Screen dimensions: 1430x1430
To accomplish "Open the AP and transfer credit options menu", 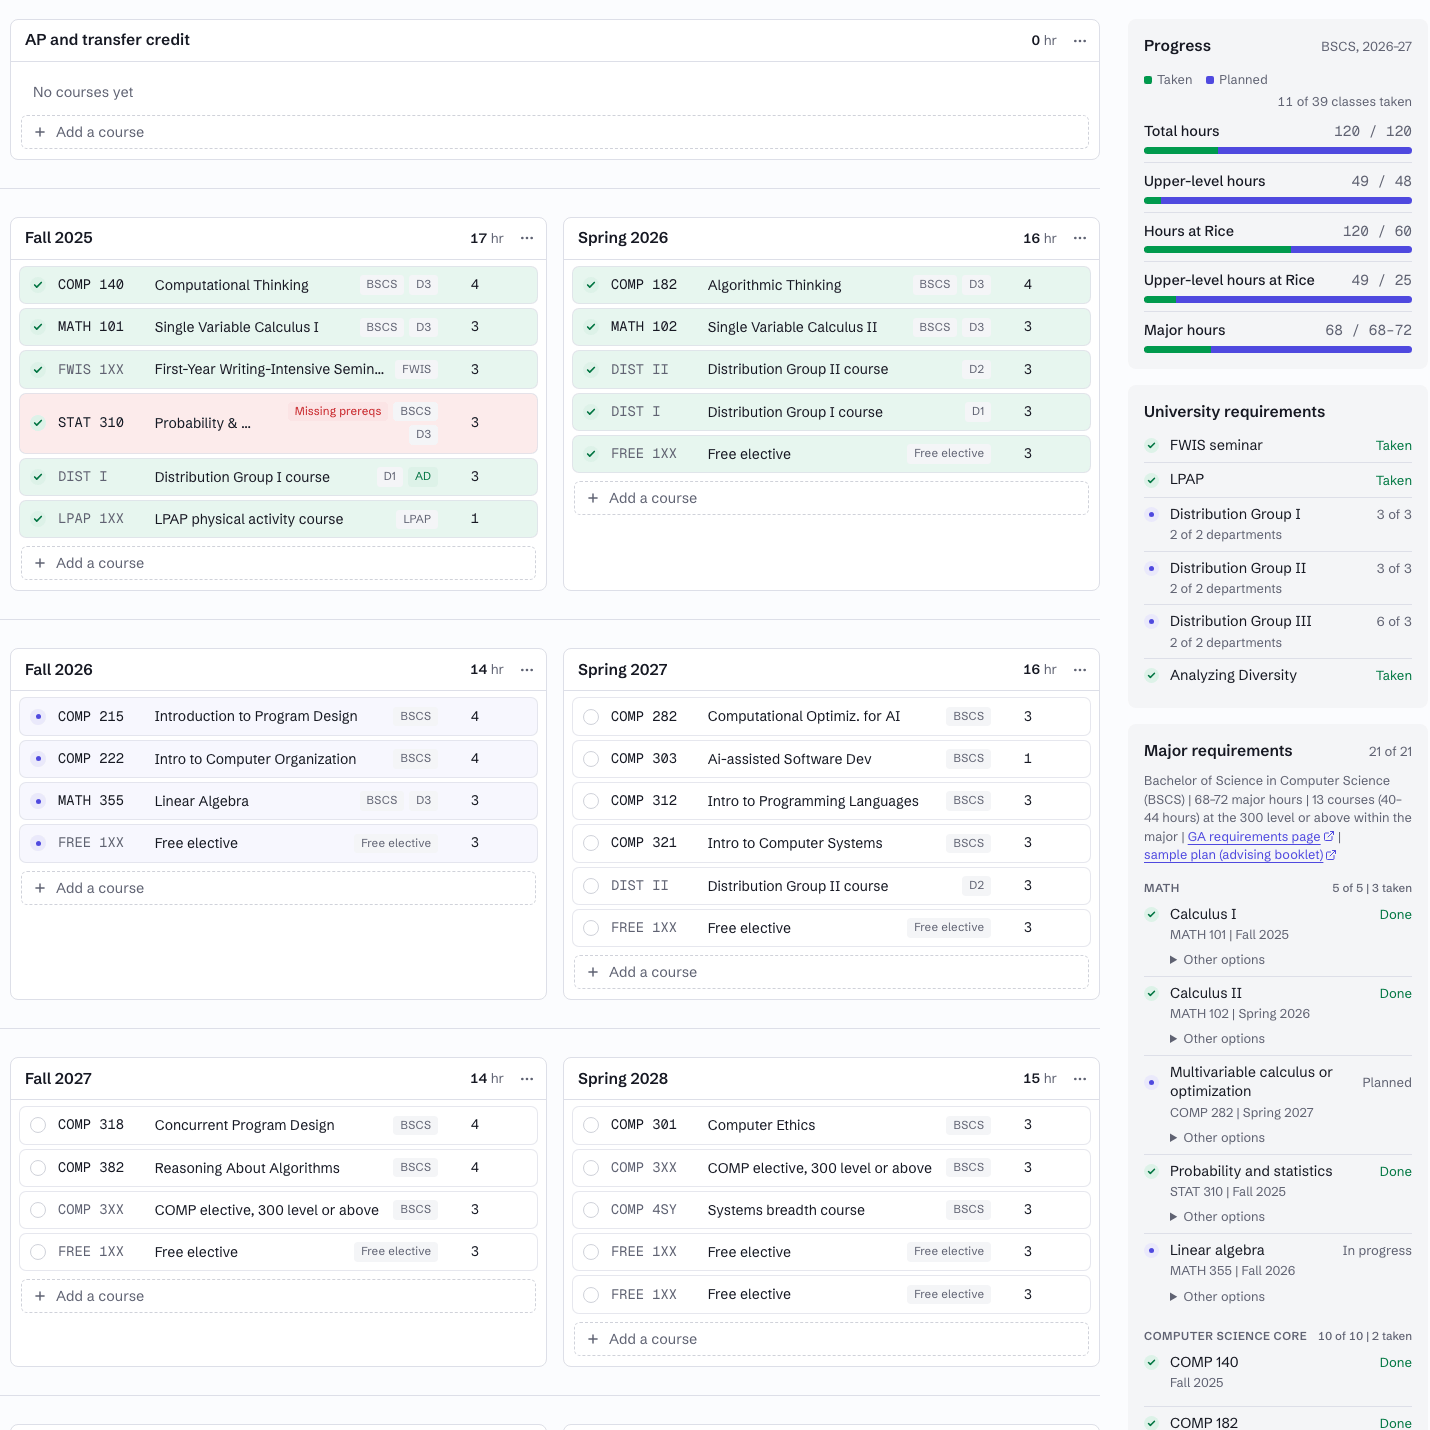I will (x=1080, y=41).
